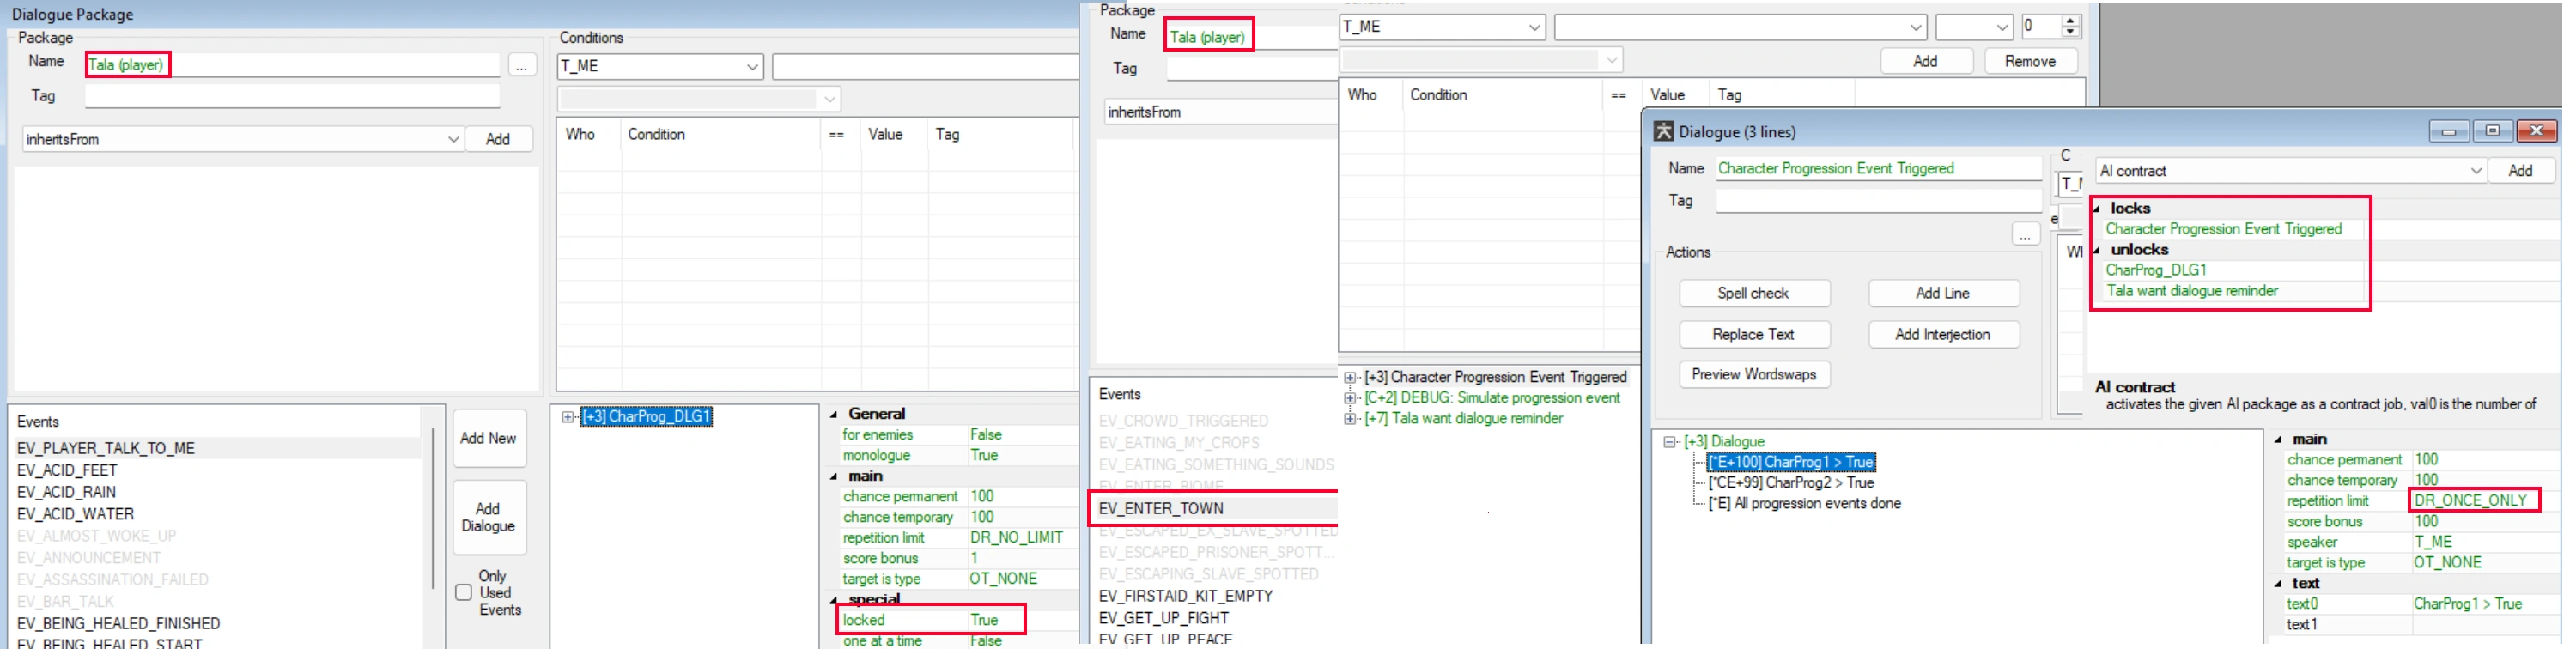The width and height of the screenshot is (2576, 649).
Task: Select the [E] All progression events done line
Action: coord(1804,504)
